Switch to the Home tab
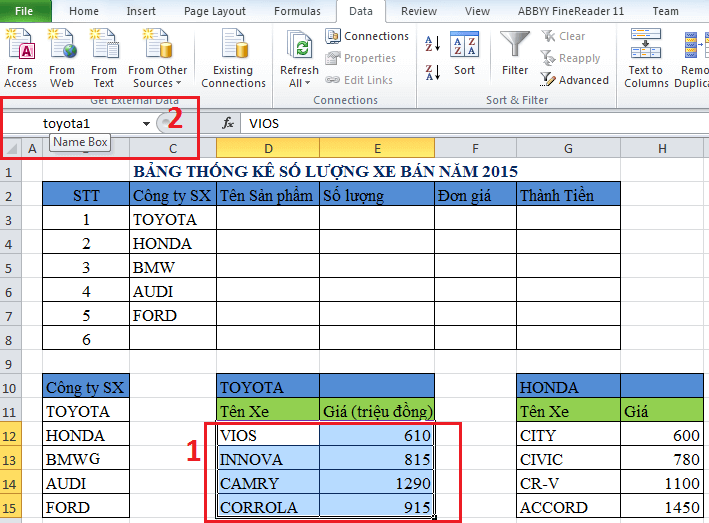The image size is (709, 523). [x=84, y=11]
